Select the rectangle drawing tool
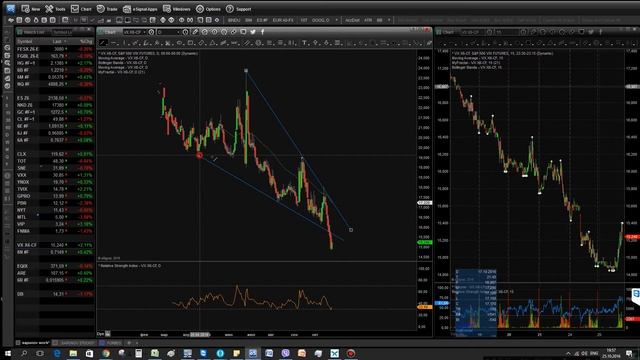The image size is (640, 360). point(191,43)
